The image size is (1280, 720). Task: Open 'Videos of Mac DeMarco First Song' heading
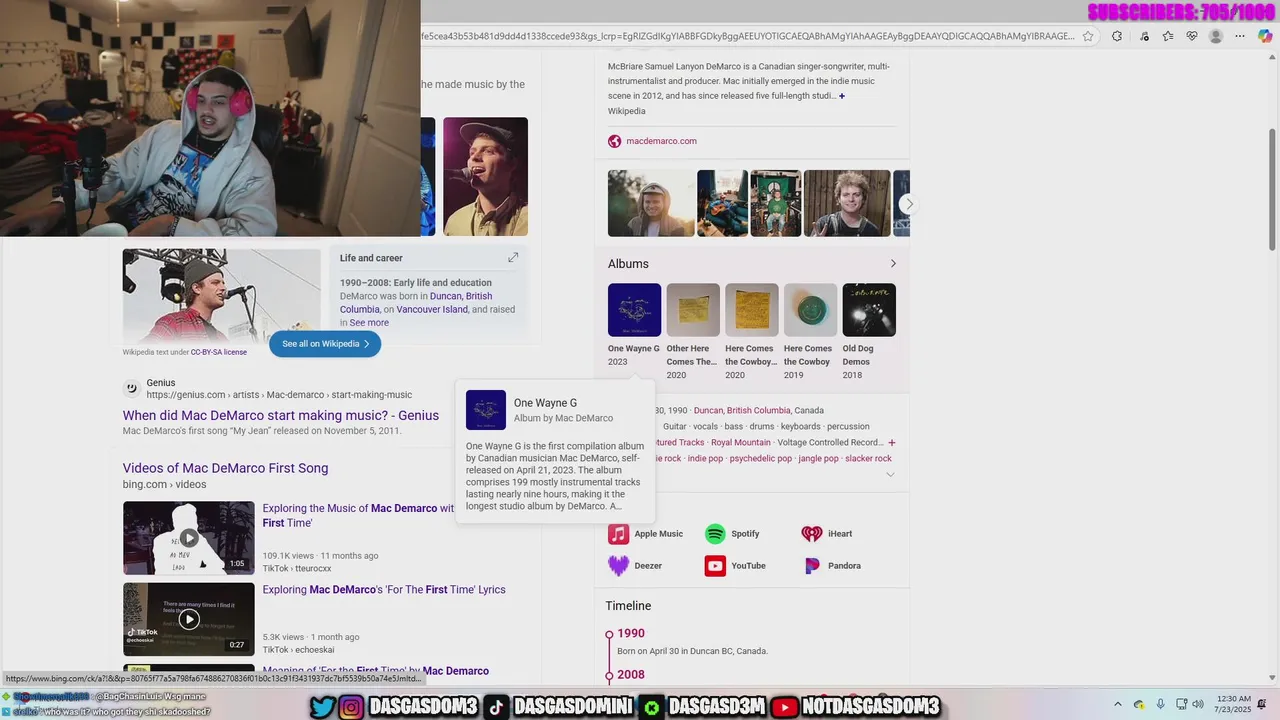(225, 468)
